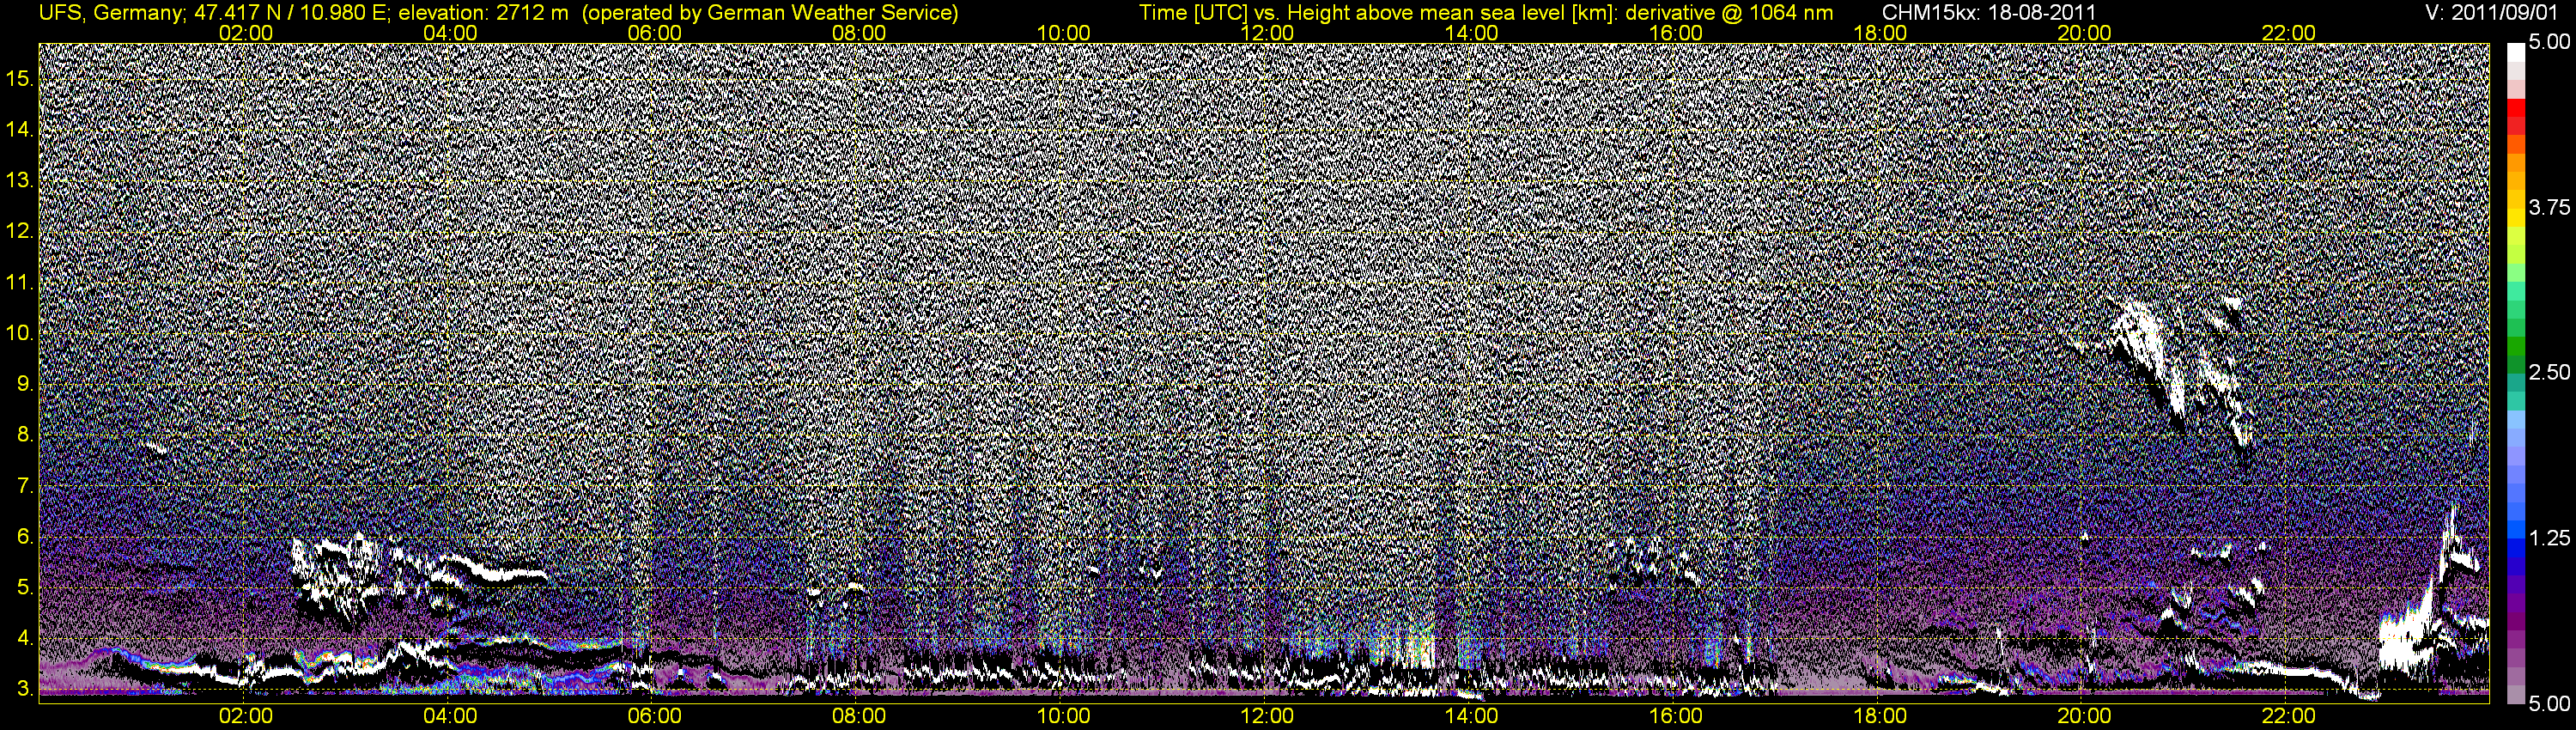The height and width of the screenshot is (730, 2576).
Task: Click the 5.00 value beside the colorbar's white end
Action: click(x=2550, y=42)
